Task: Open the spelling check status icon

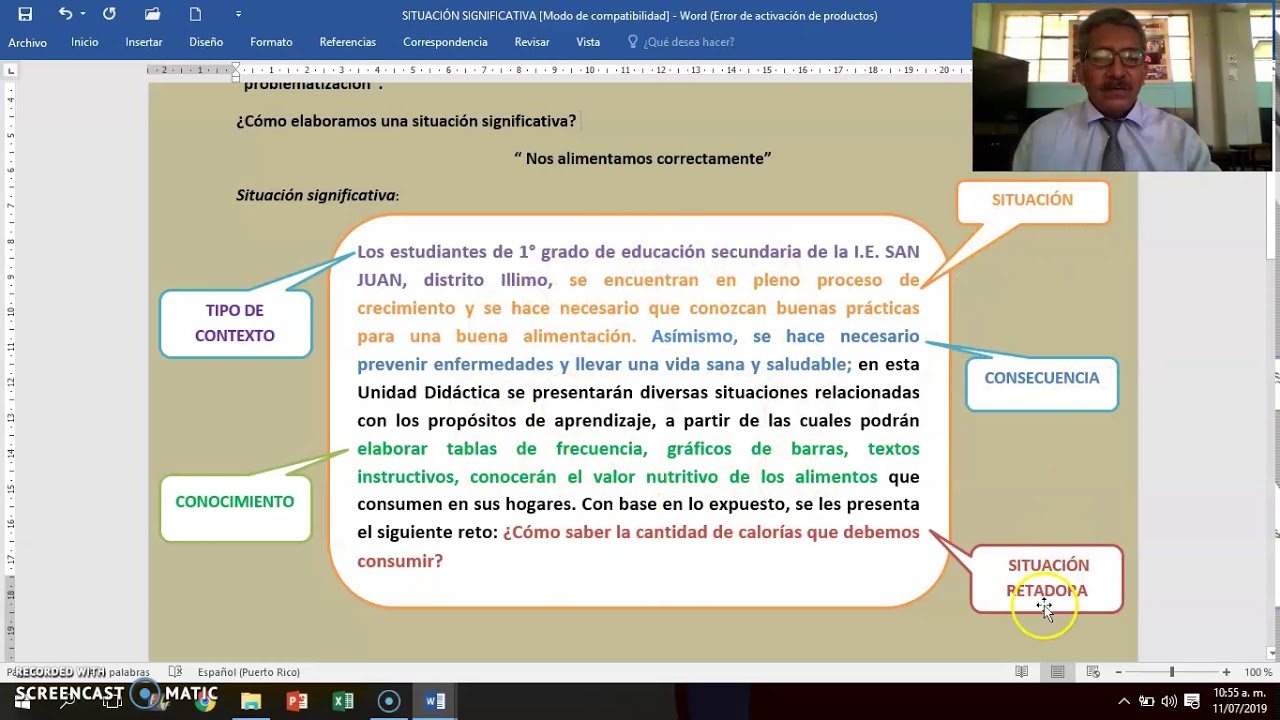Action: (x=174, y=672)
